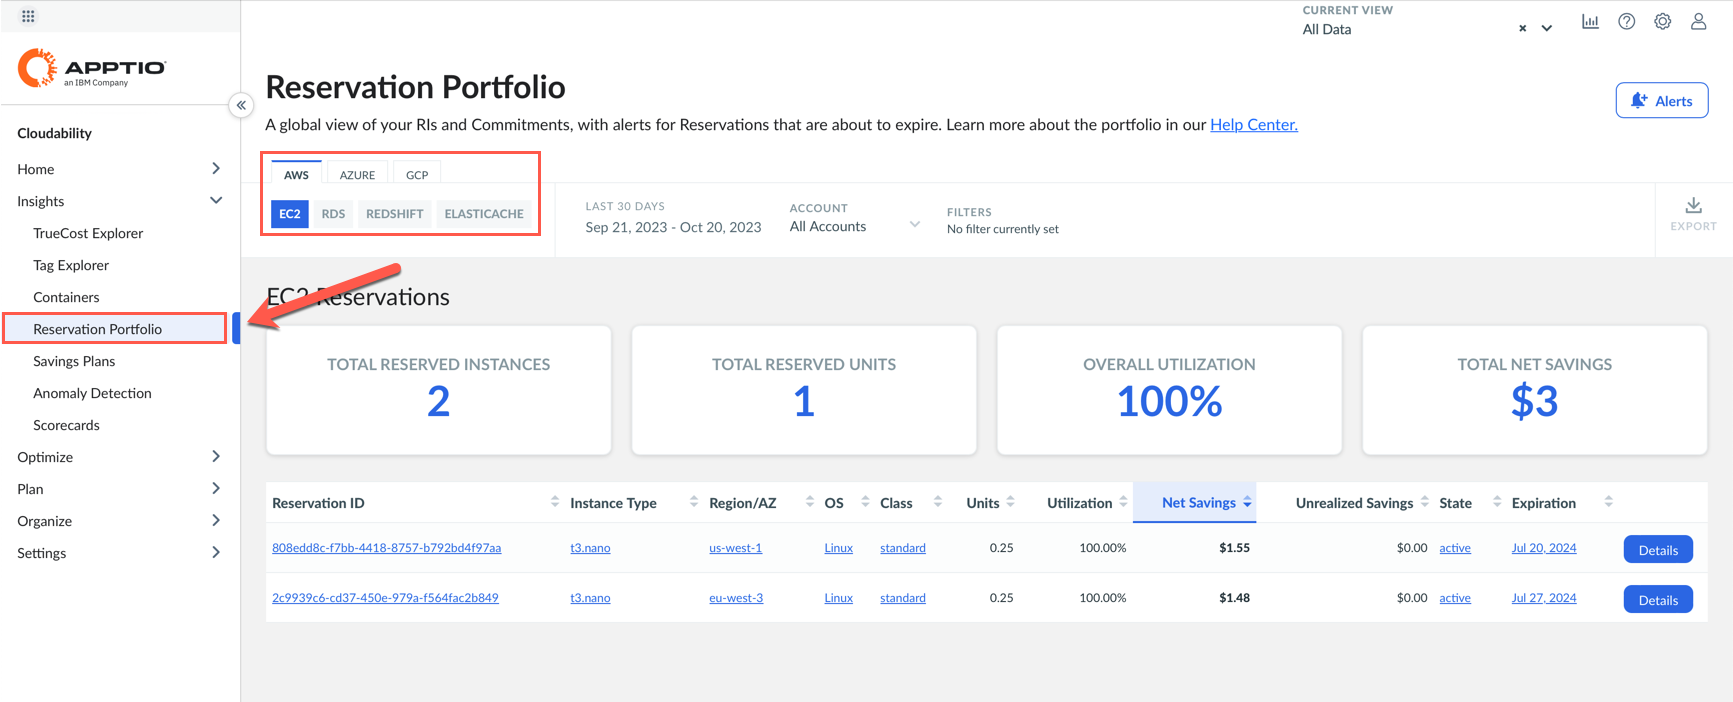The width and height of the screenshot is (1733, 702).
Task: Select the RDS service tab
Action: tap(333, 213)
